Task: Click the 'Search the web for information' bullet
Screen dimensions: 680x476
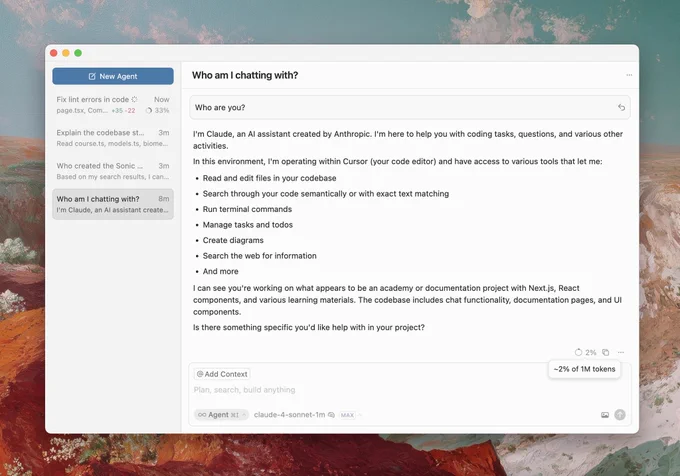Action: pos(259,256)
